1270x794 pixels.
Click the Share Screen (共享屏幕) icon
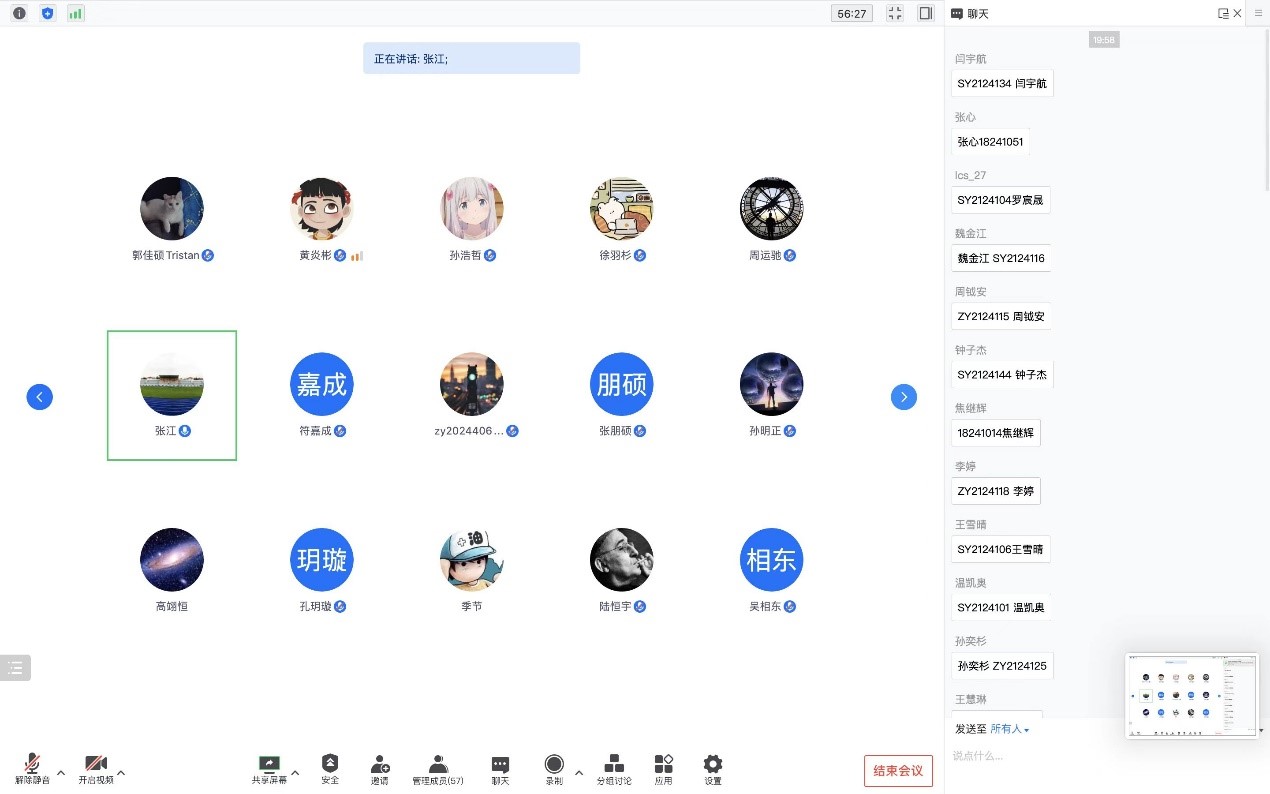coord(268,765)
